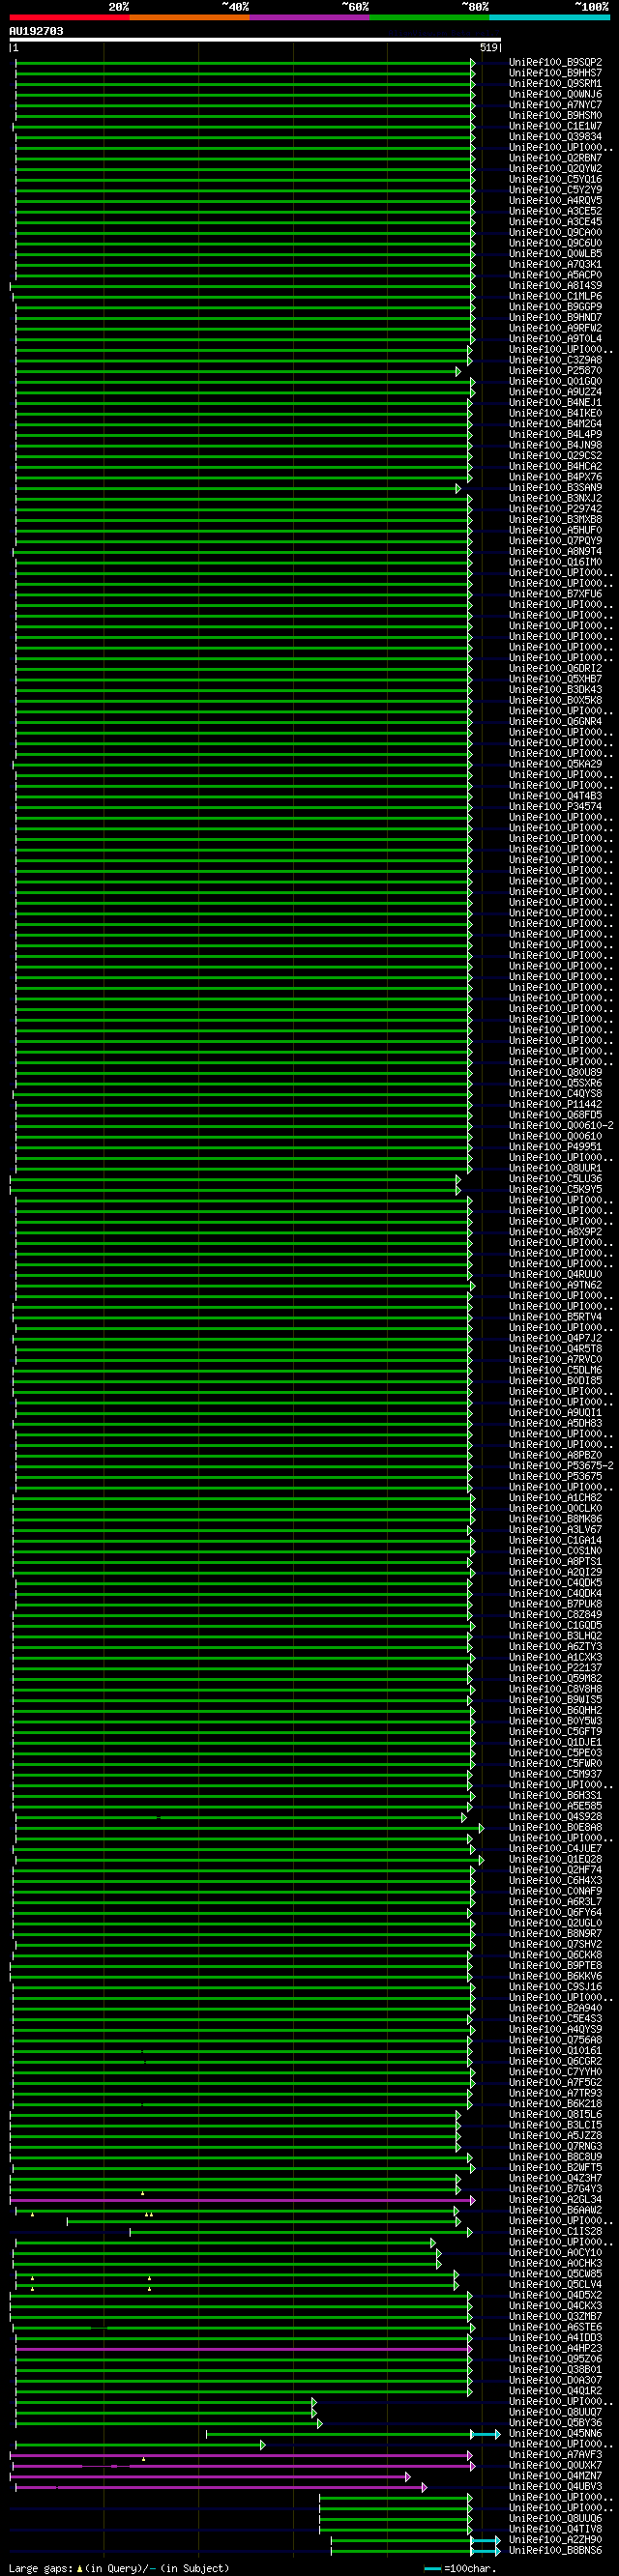Click label UniRef100_A6R3L7
This screenshot has width=619, height=2576.
[x=555, y=1901]
